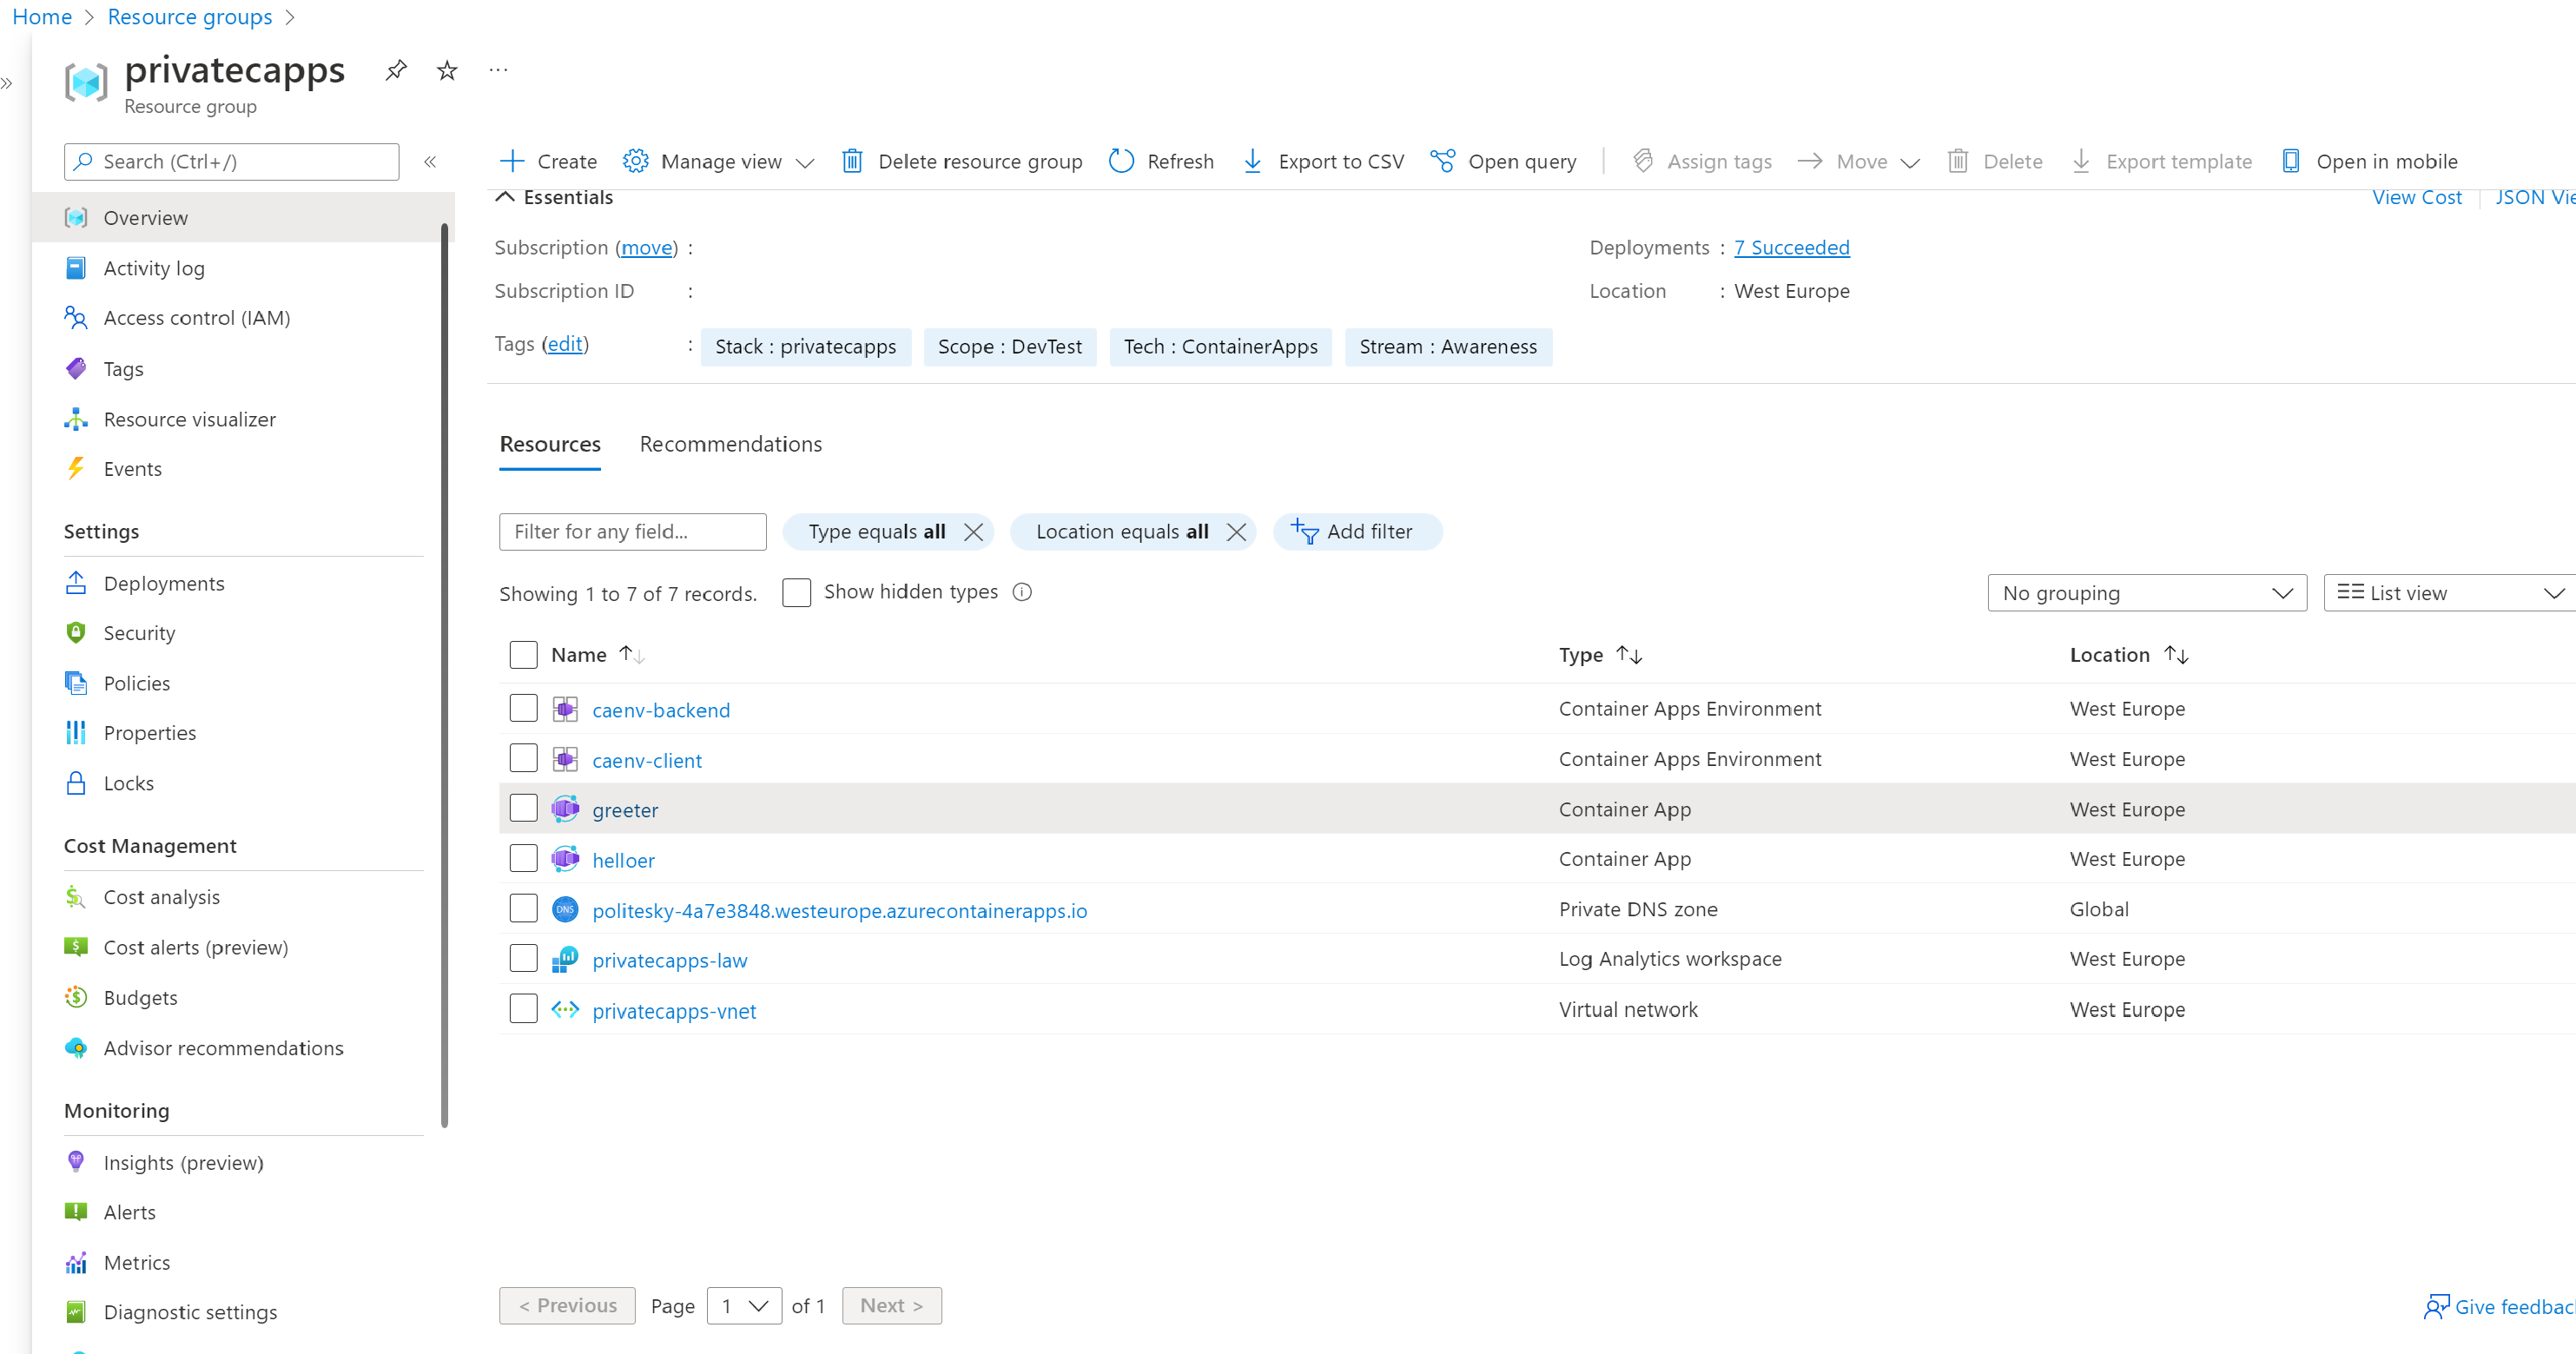Collapse the sidebar menu with double chevron
Image resolution: width=2576 pixels, height=1354 pixels.
[x=430, y=162]
